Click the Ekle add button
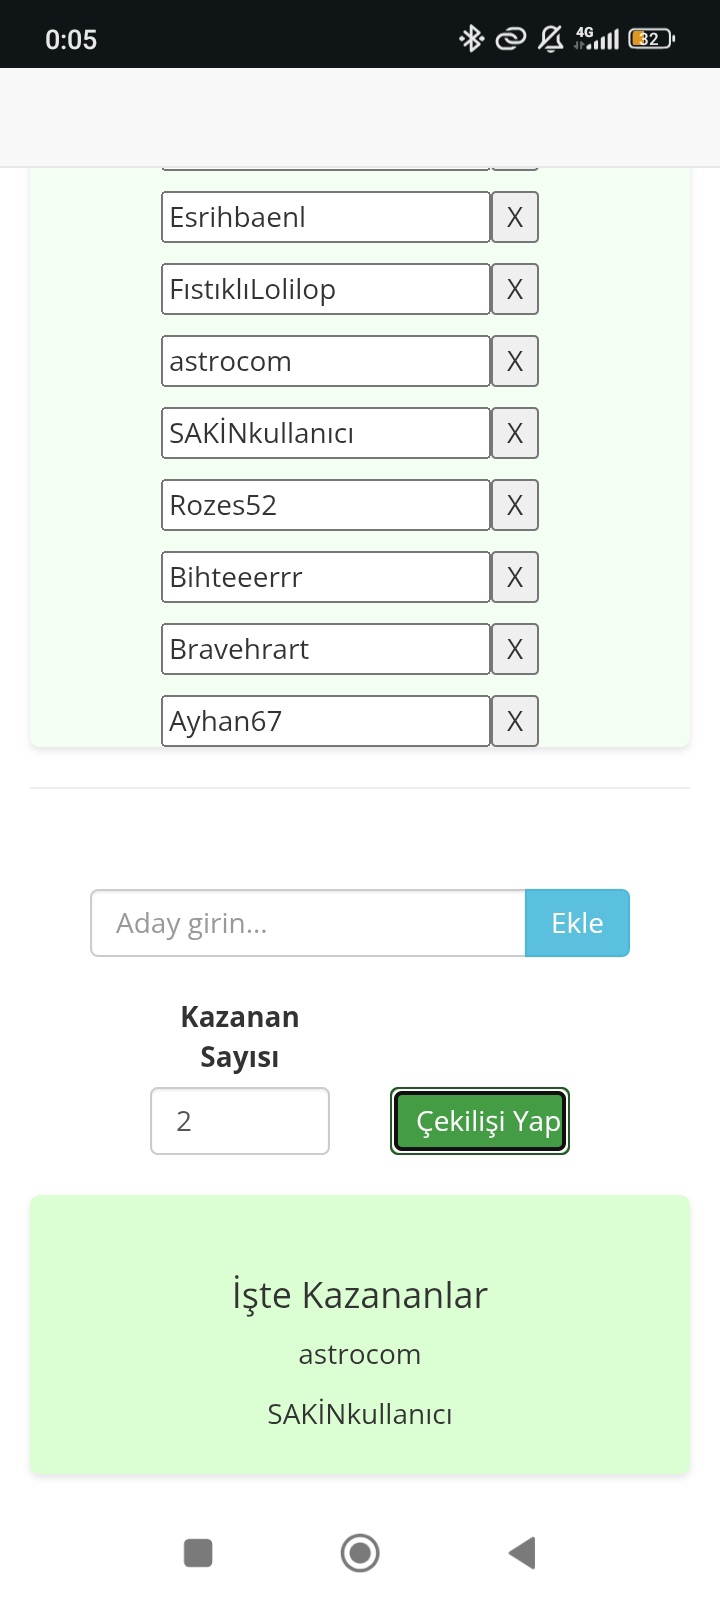The image size is (720, 1600). (577, 923)
